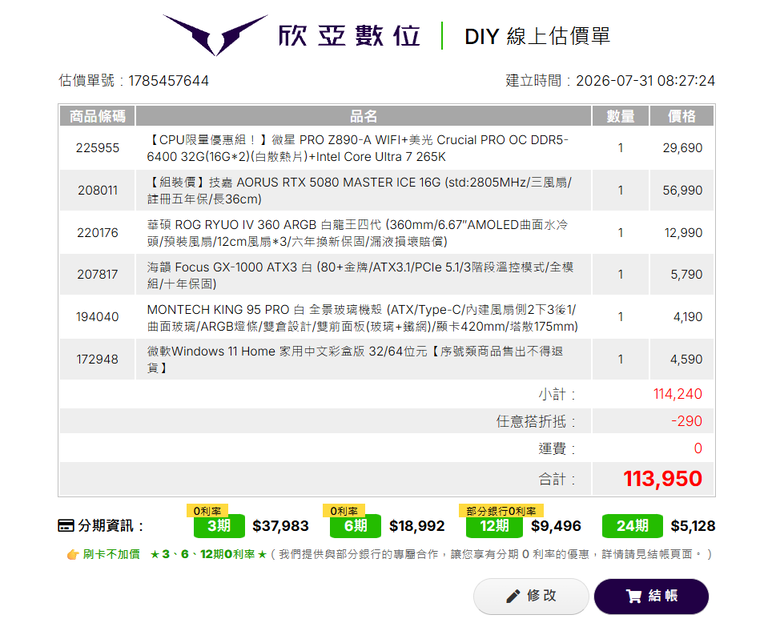780x643 pixels.
Task: Click the 結帳 checkout button
Action: (651, 596)
